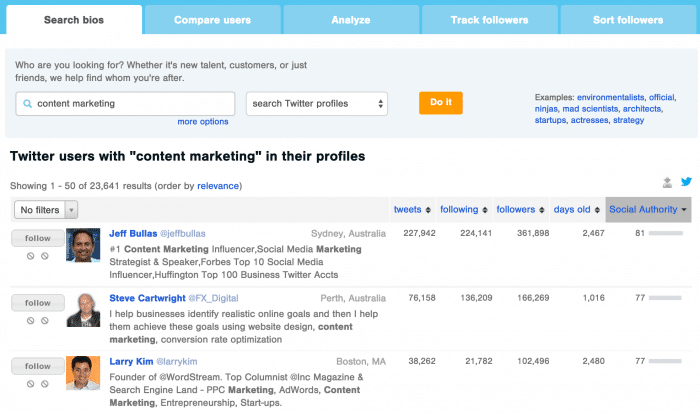The image size is (700, 413).
Task: Open the Sort followers tab
Action: point(628,20)
